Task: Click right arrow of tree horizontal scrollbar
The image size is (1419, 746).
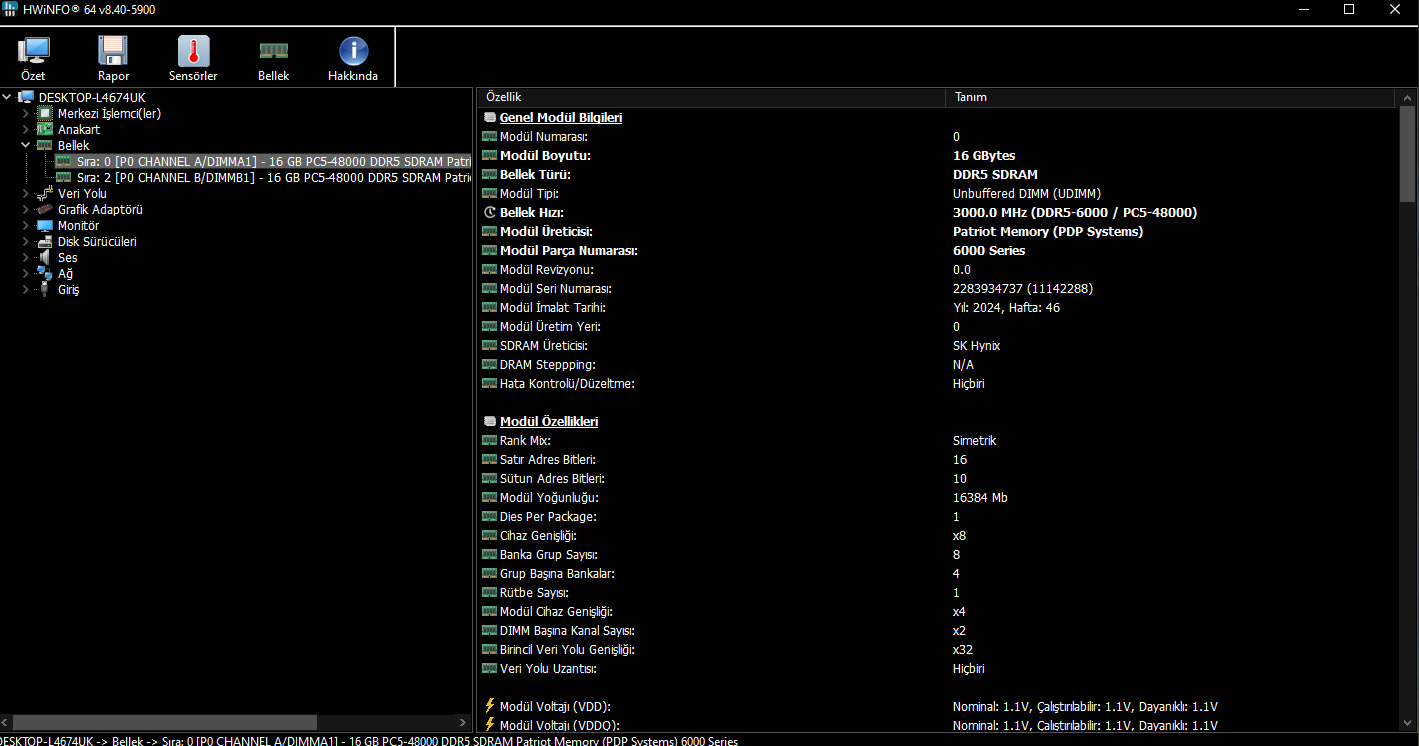Action: coord(462,722)
